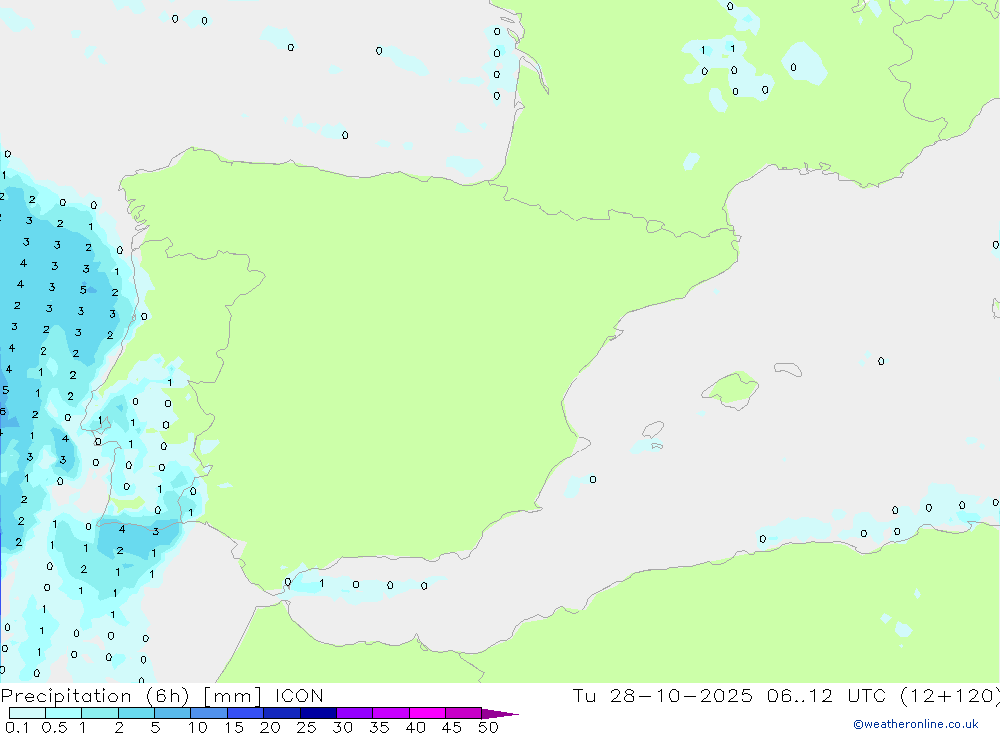Image resolution: width=1000 pixels, height=733 pixels.
Task: Select the 15–20 mm legend swatch
Action: click(x=245, y=713)
